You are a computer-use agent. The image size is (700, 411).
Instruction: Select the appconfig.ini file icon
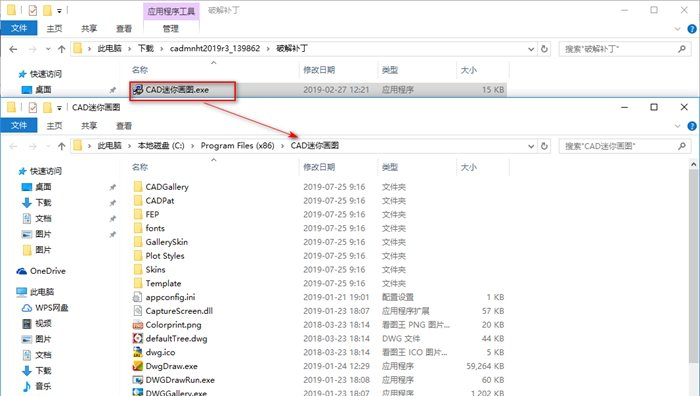[x=138, y=297]
